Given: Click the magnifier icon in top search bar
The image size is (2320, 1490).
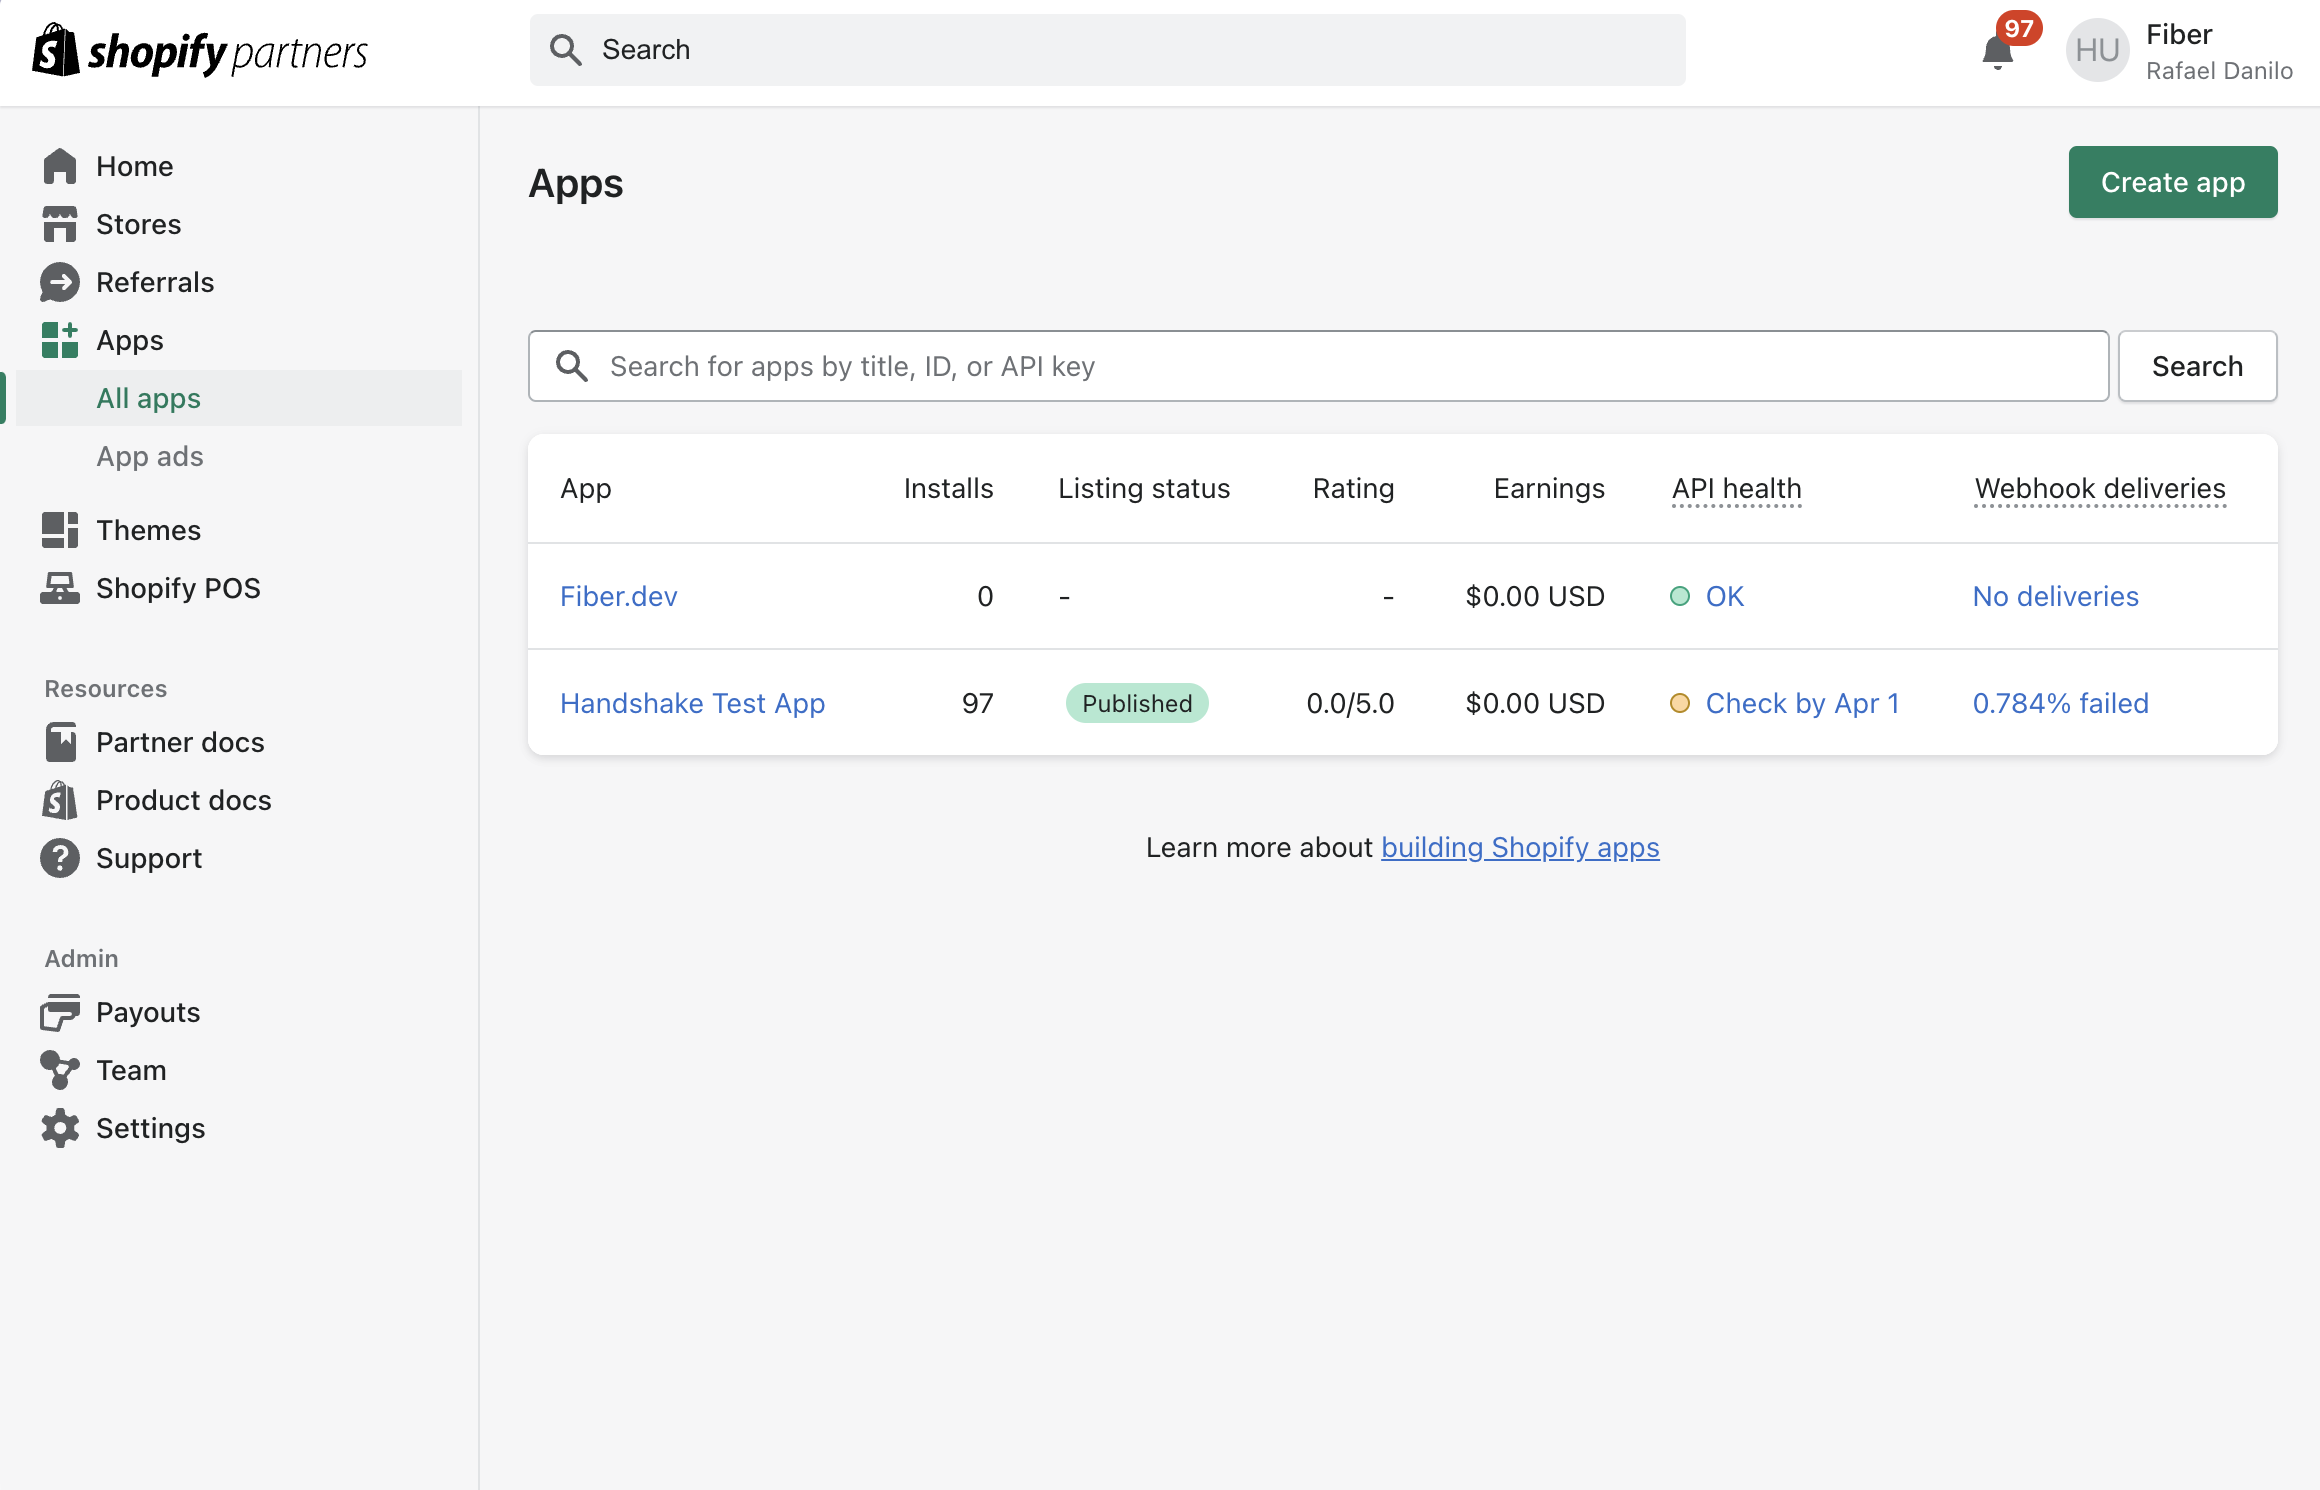Looking at the screenshot, I should (x=566, y=50).
